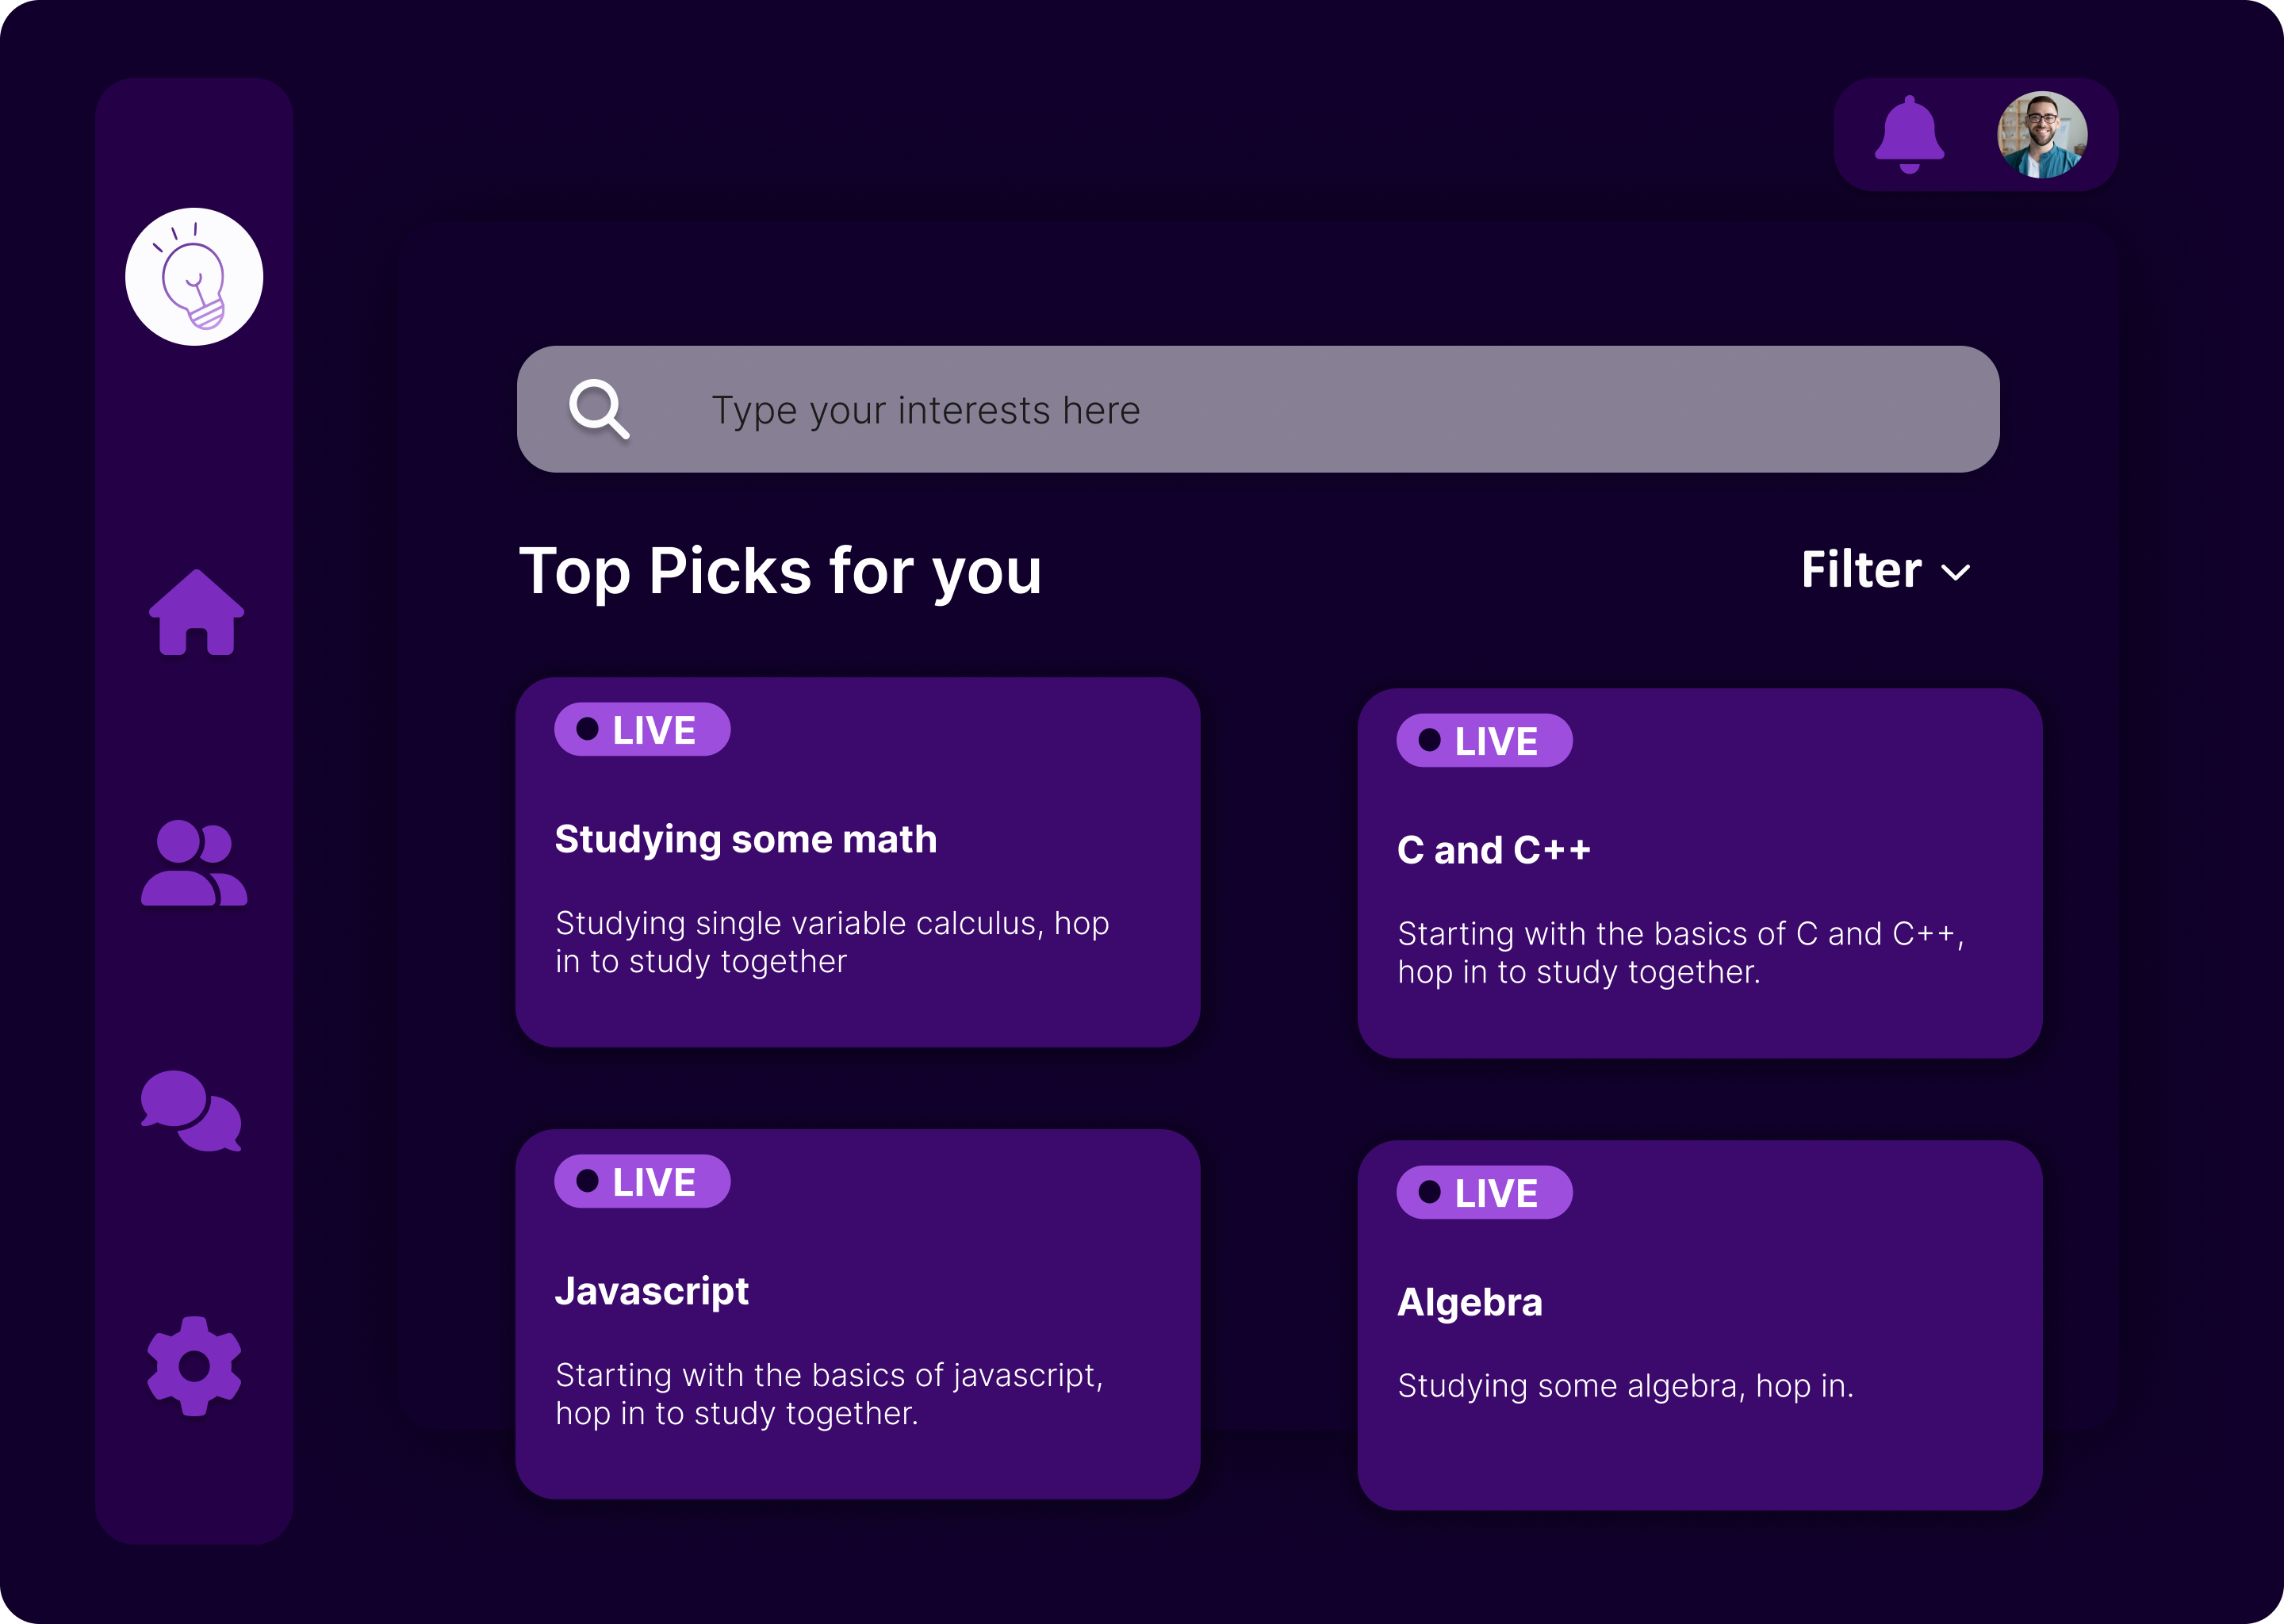Image resolution: width=2284 pixels, height=1624 pixels.
Task: Click the notification bell icon
Action: 1909,134
